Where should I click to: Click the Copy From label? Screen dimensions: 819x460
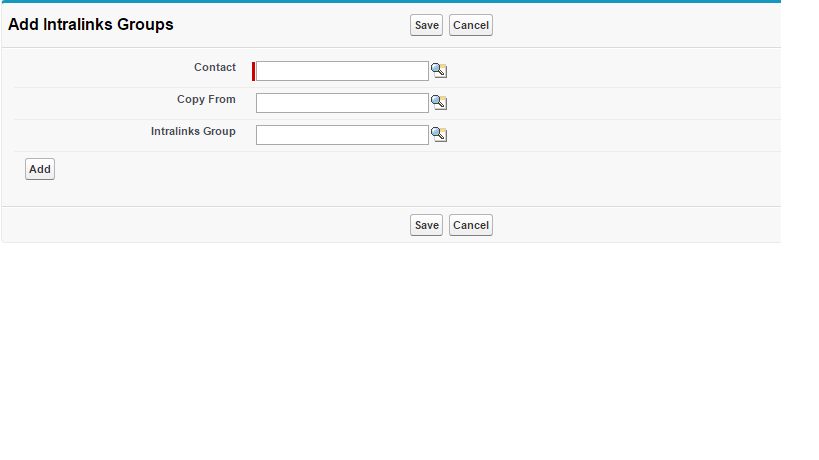click(x=206, y=99)
